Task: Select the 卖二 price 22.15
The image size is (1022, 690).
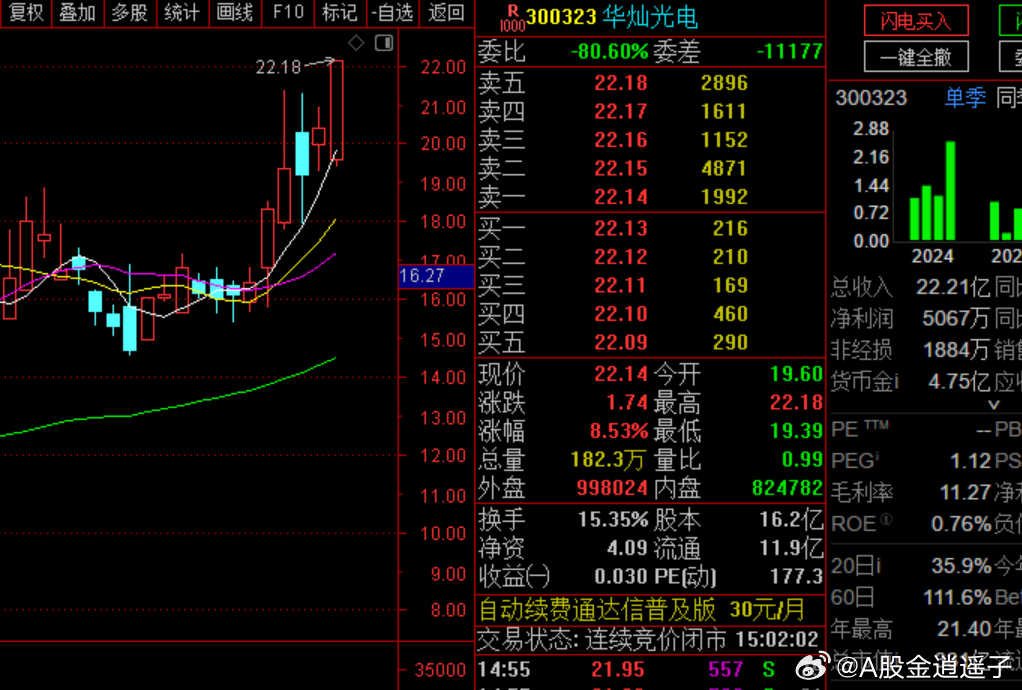Action: pos(620,169)
